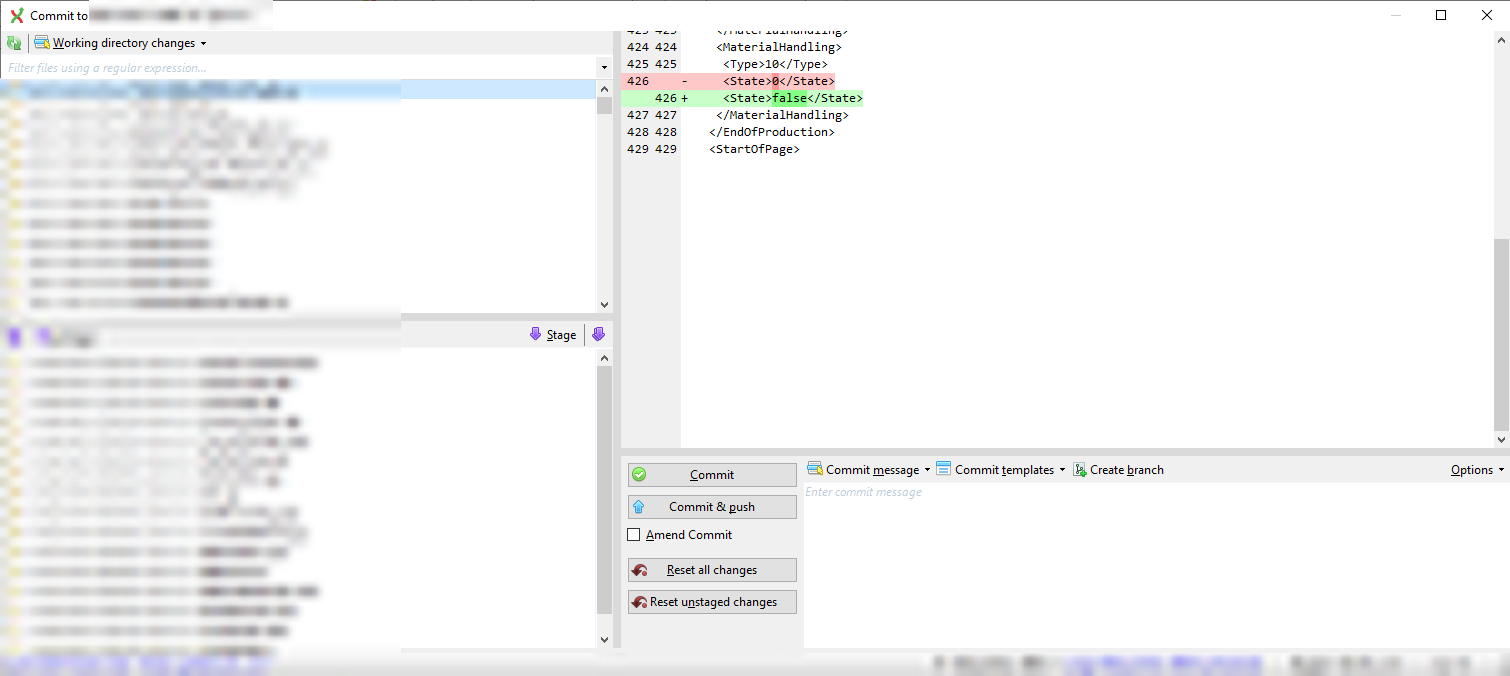1510x676 pixels.
Task: Focus the regular expression file filter field
Action: [298, 68]
